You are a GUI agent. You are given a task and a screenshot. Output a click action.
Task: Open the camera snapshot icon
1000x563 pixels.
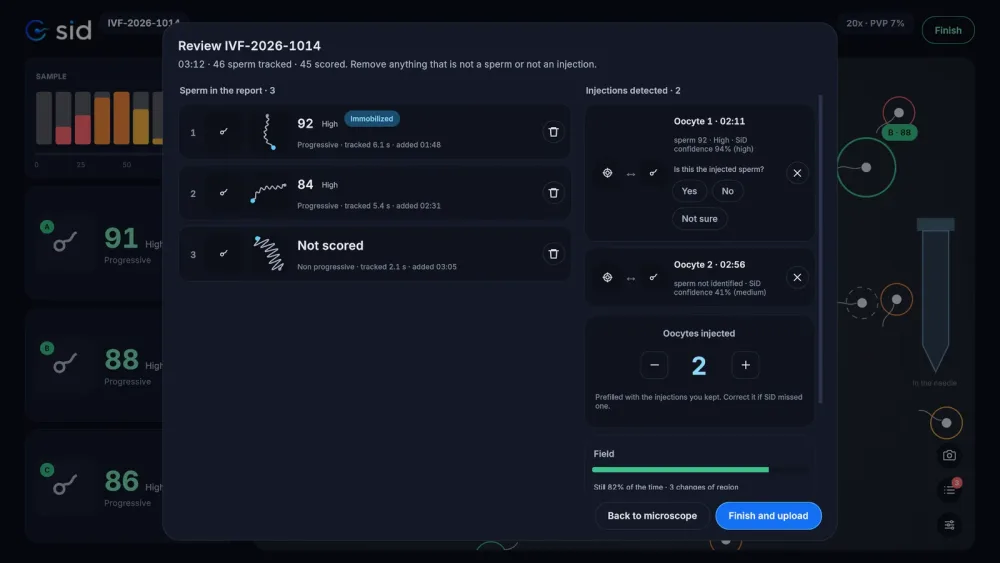[x=949, y=455]
